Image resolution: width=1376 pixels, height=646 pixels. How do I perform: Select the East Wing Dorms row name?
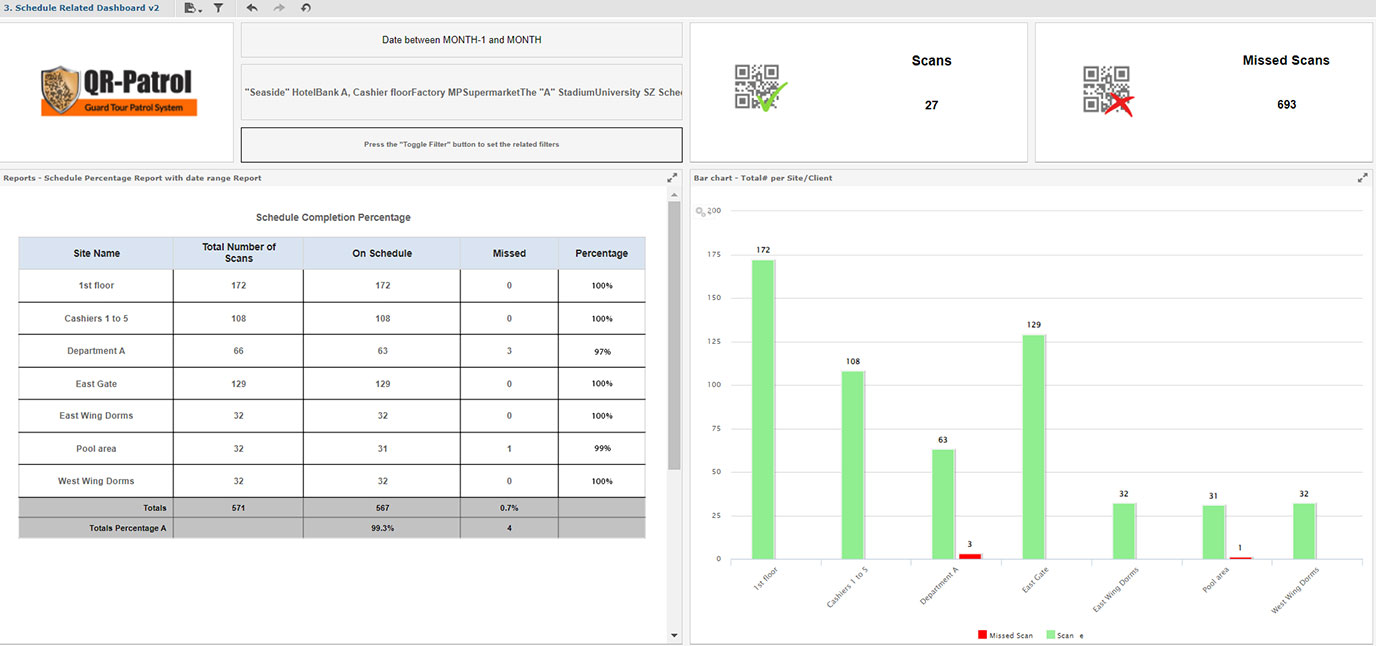tap(96, 416)
